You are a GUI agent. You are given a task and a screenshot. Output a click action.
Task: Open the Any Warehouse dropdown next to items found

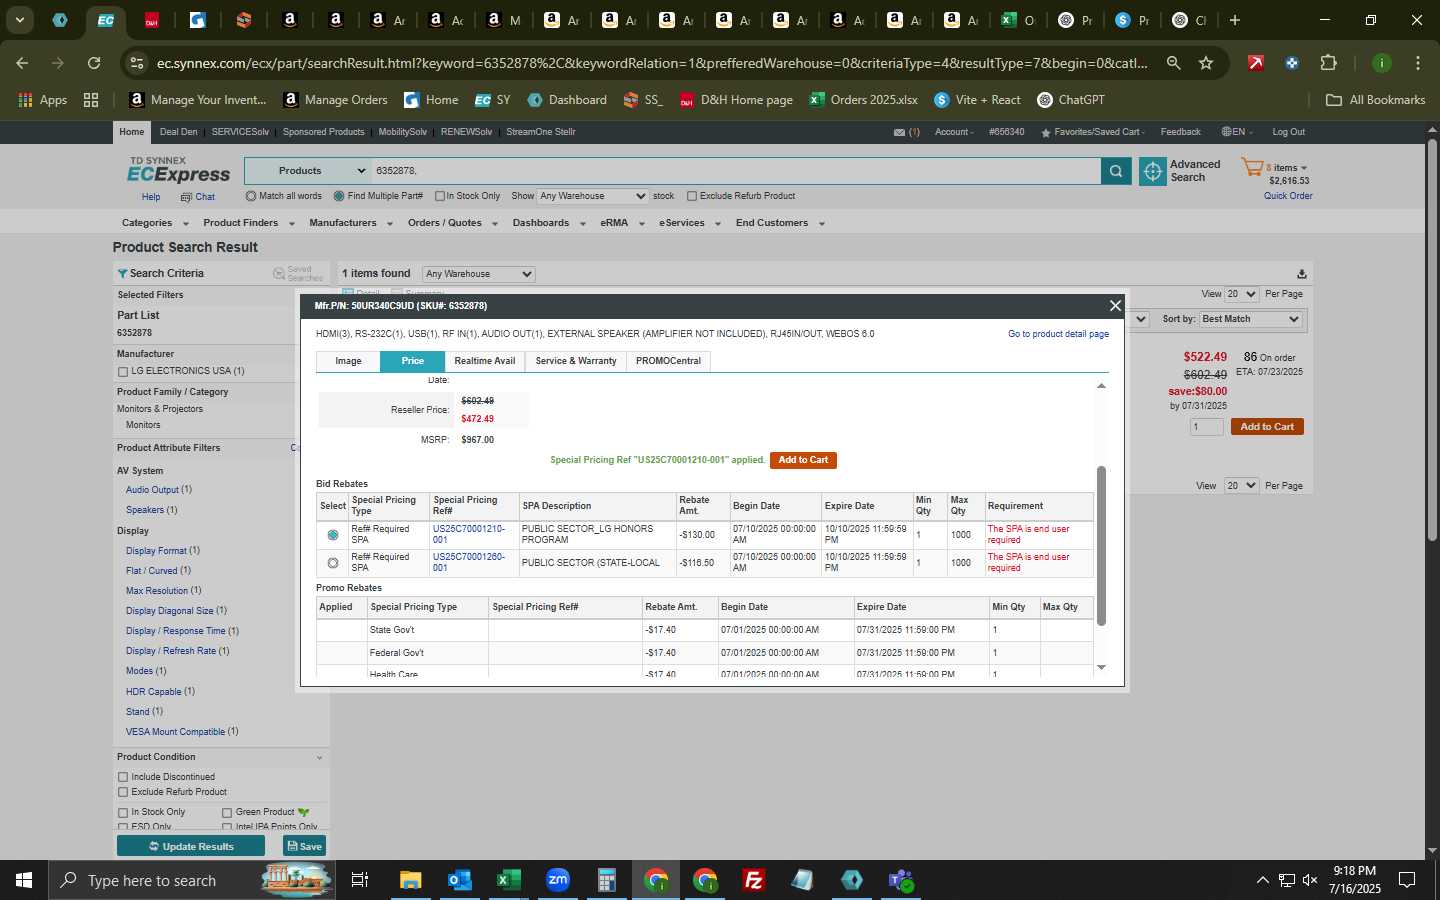478,274
